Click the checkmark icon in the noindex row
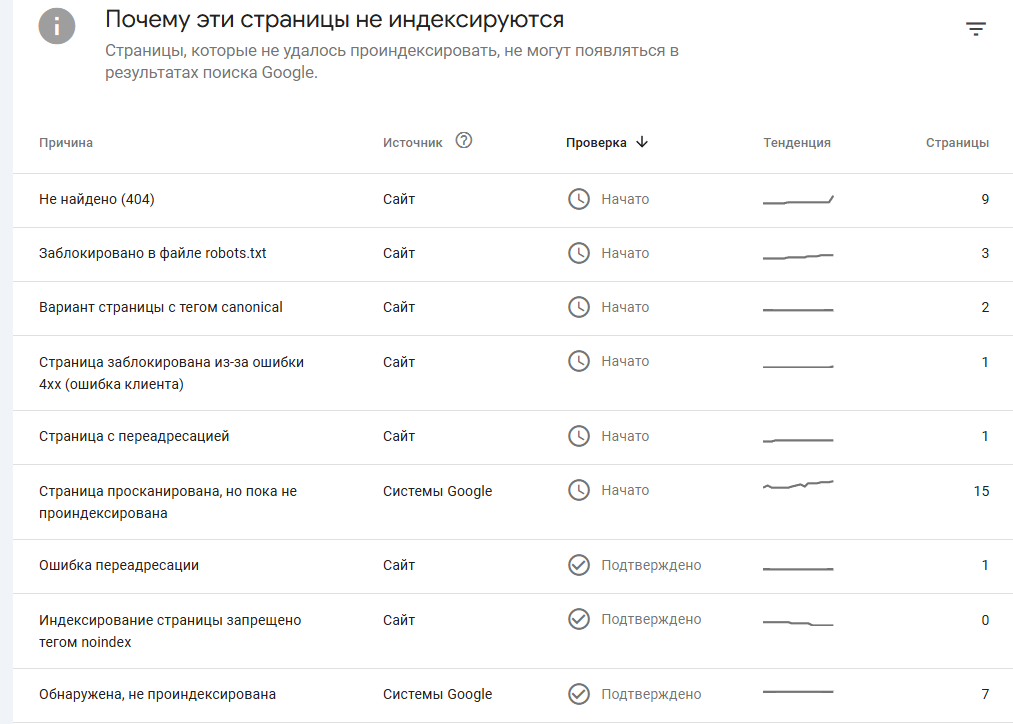 pyautogui.click(x=578, y=619)
